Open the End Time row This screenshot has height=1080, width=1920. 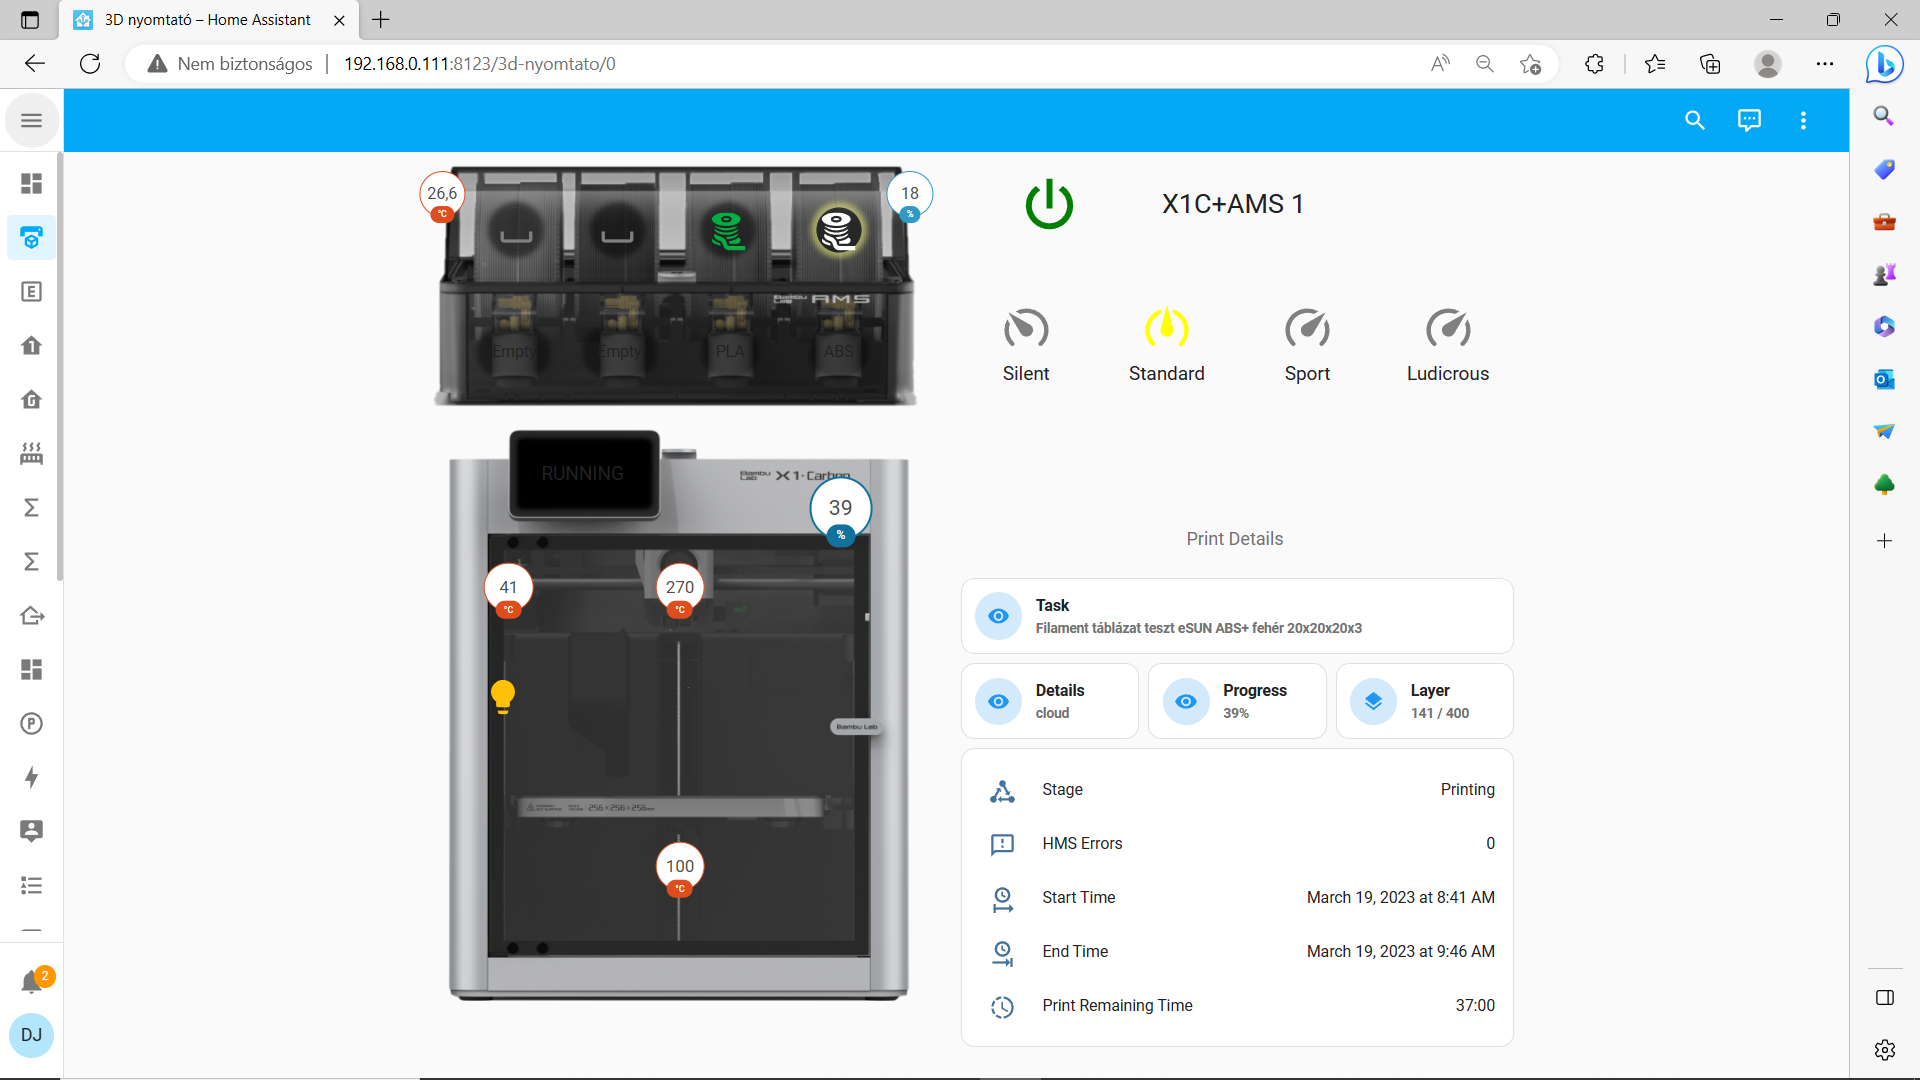pyautogui.click(x=1237, y=952)
